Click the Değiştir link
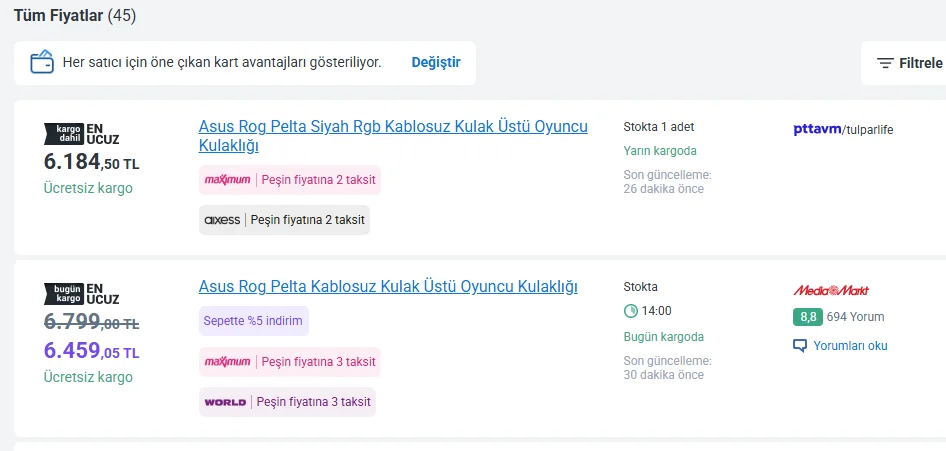Viewport: 946px width, 451px height. tap(436, 63)
